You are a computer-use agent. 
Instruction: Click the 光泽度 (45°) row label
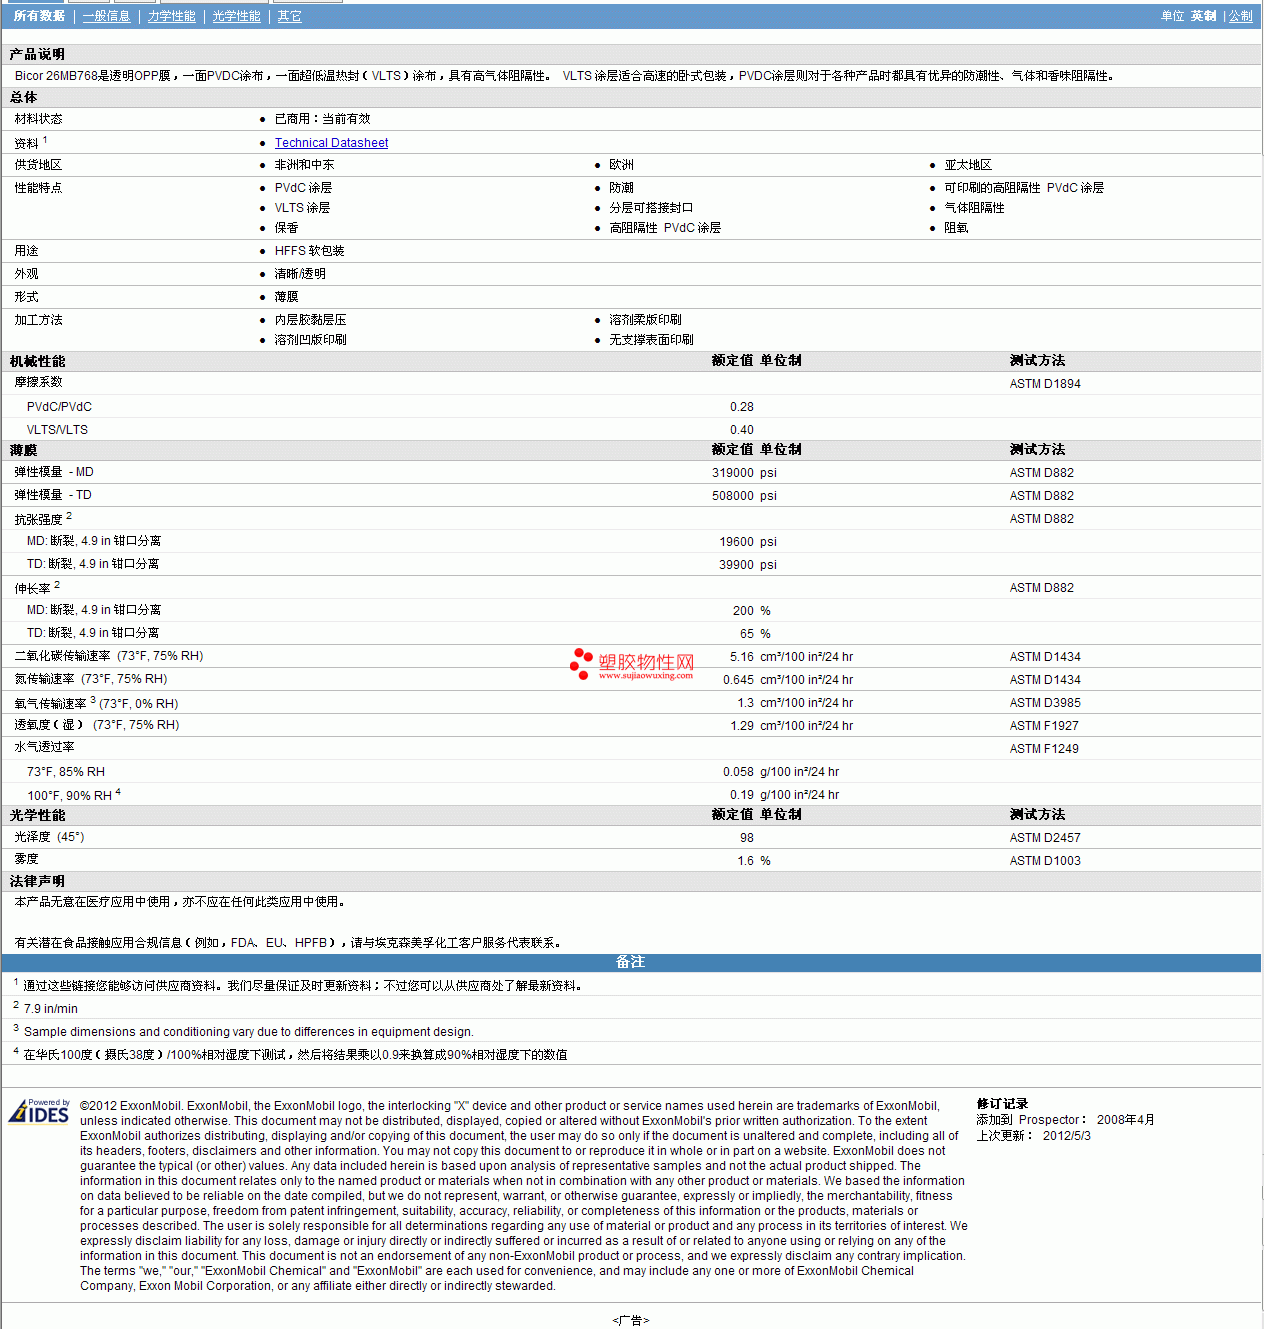click(x=49, y=837)
